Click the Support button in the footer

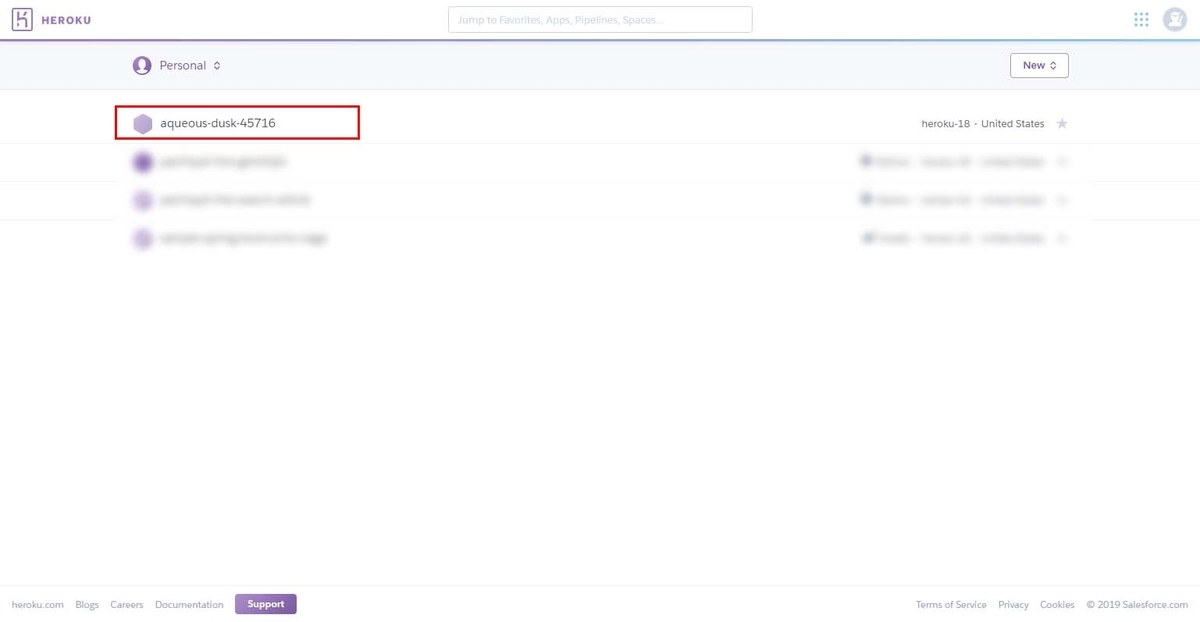pos(265,604)
